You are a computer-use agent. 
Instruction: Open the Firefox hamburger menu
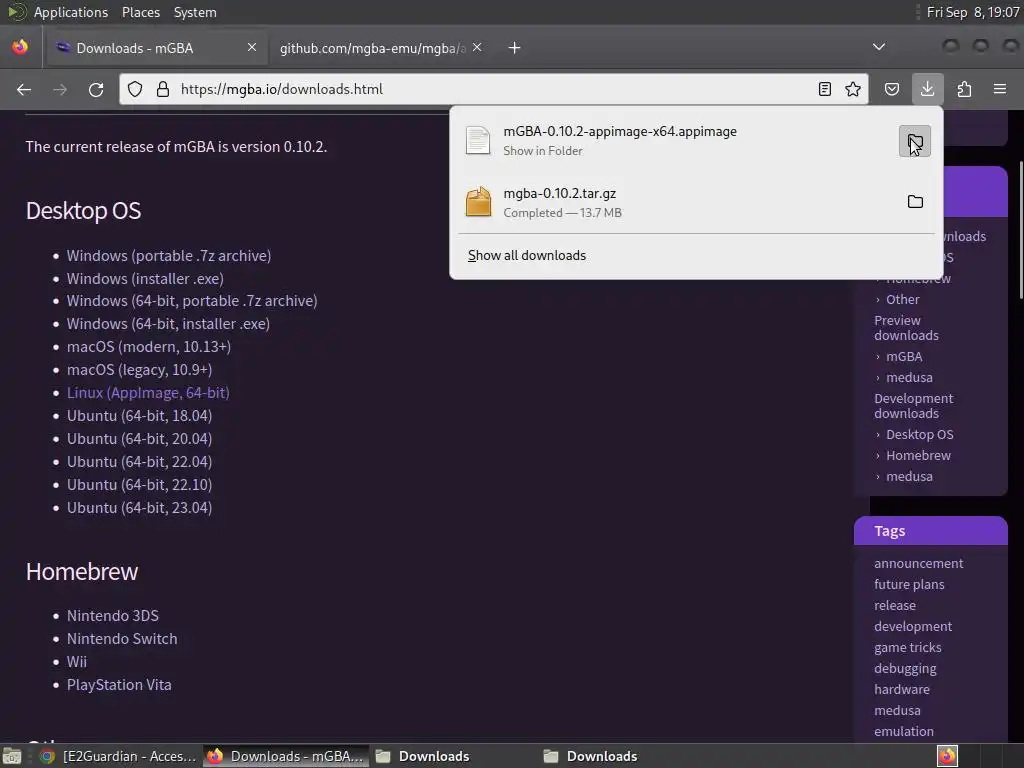click(x=1000, y=89)
